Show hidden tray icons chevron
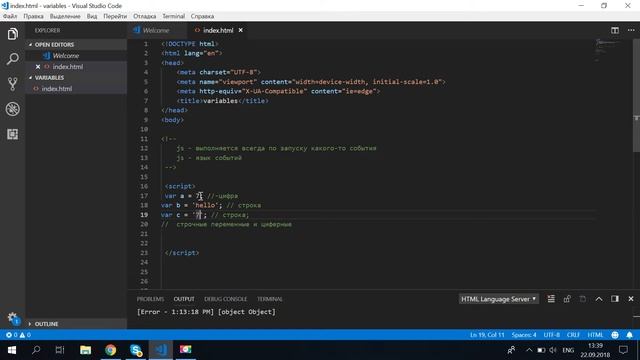Image resolution: width=640 pixels, height=360 pixels. [529, 350]
